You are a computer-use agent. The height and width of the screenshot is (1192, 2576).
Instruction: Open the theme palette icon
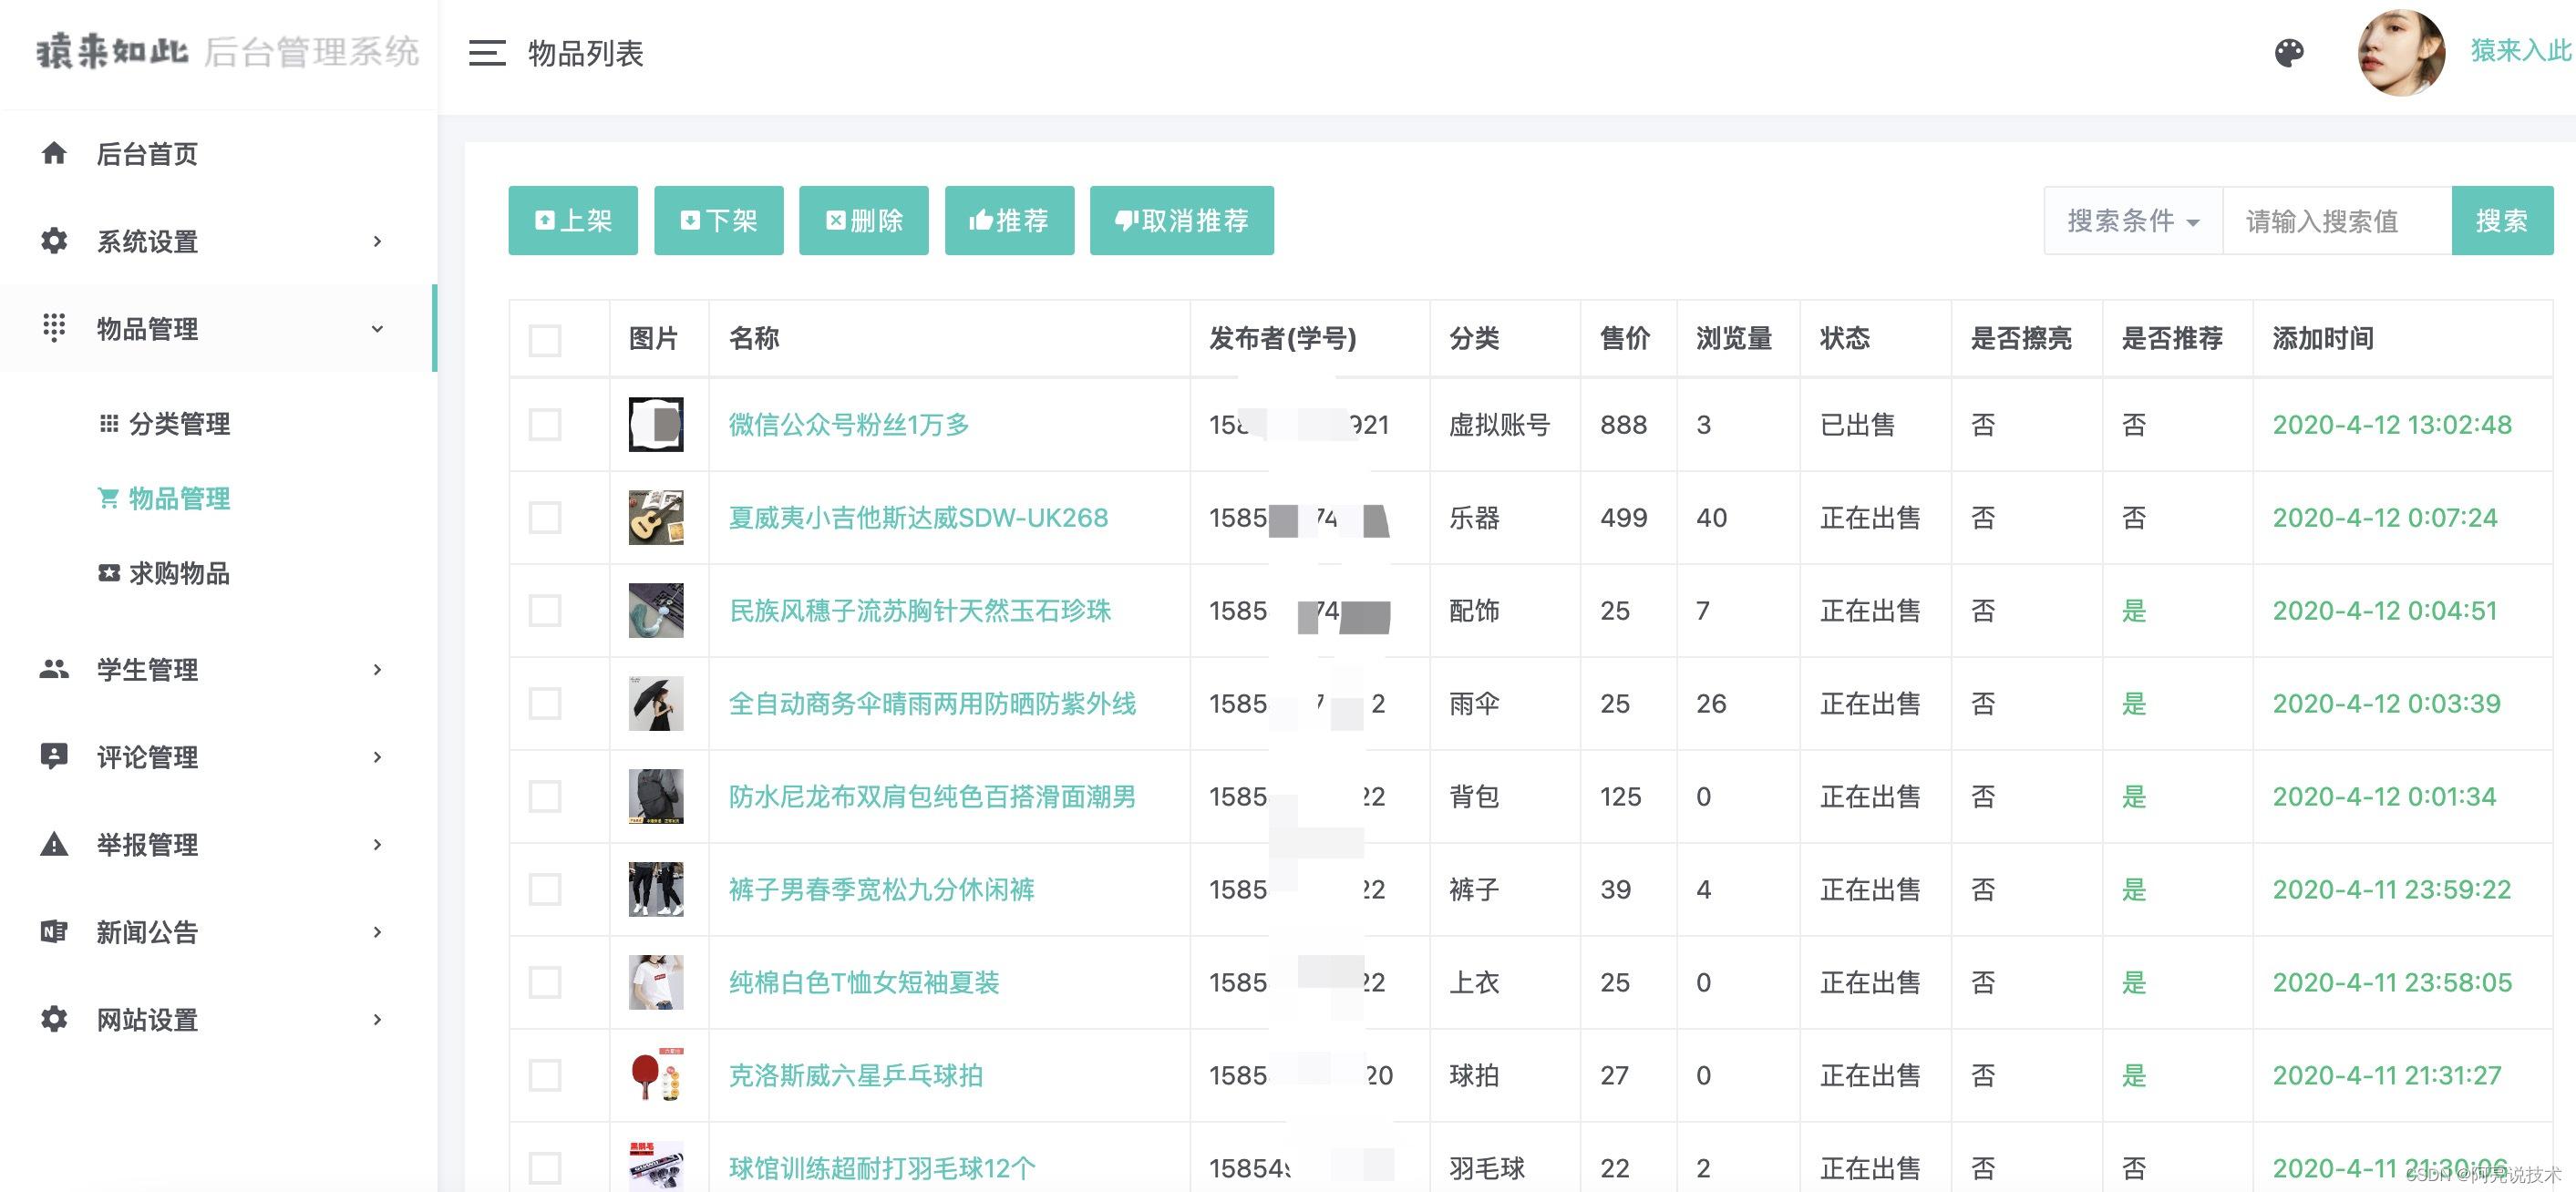coord(2289,53)
